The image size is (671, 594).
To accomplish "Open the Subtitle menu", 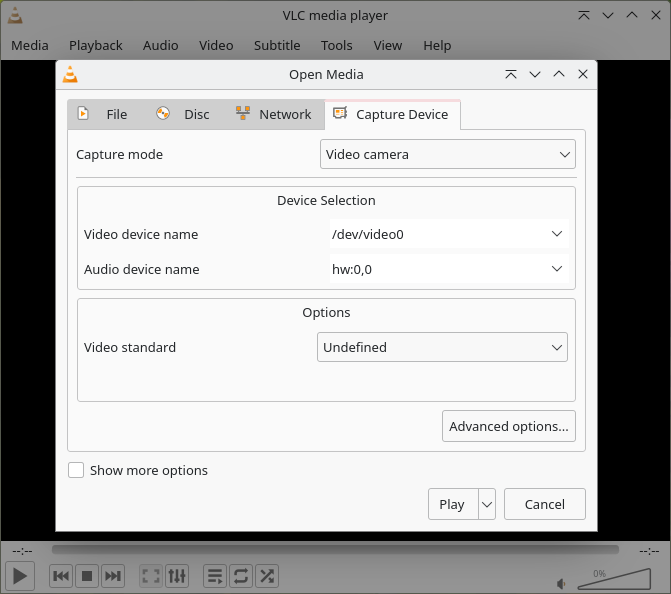I will point(277,45).
